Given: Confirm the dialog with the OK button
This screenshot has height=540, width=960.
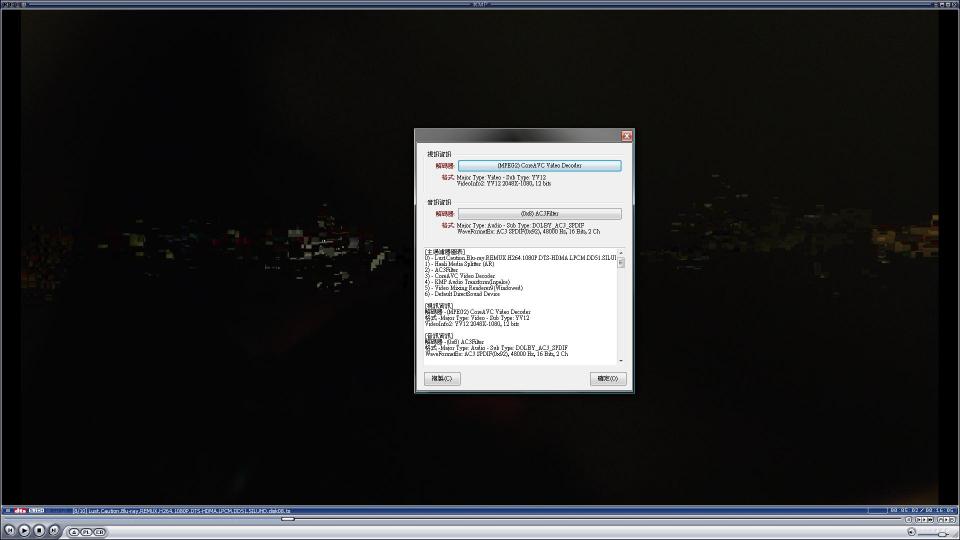Looking at the screenshot, I should [607, 379].
